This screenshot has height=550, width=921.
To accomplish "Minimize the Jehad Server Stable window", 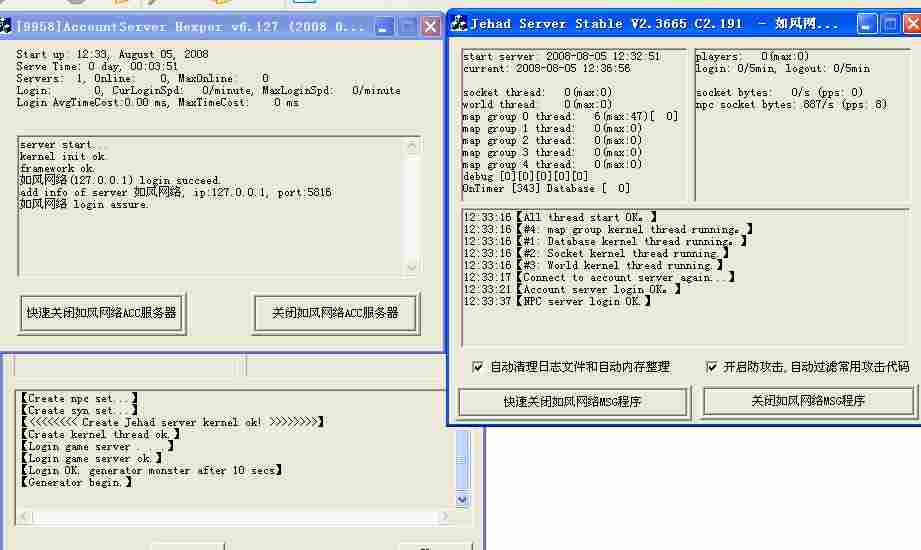I will [866, 24].
